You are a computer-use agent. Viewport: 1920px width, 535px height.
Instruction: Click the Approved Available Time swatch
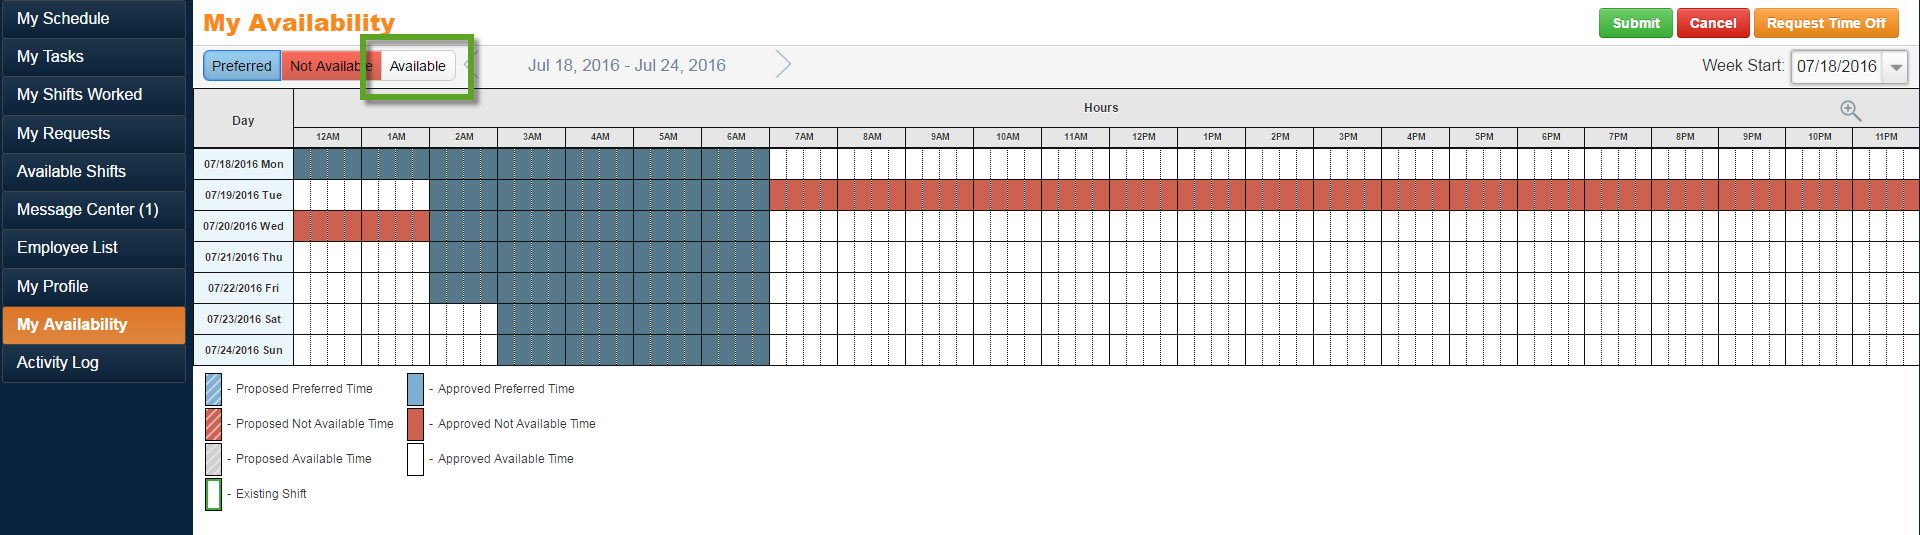click(x=416, y=459)
